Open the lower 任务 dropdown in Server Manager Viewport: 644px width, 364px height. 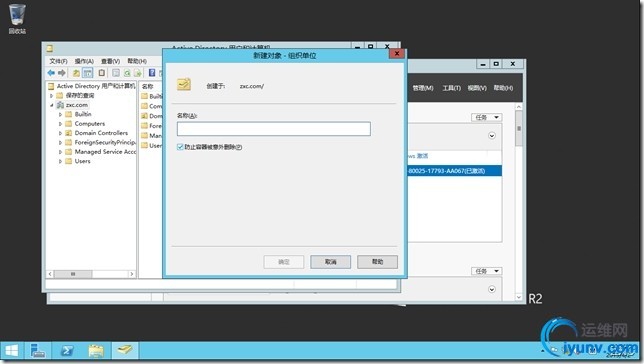pyautogui.click(x=486, y=271)
